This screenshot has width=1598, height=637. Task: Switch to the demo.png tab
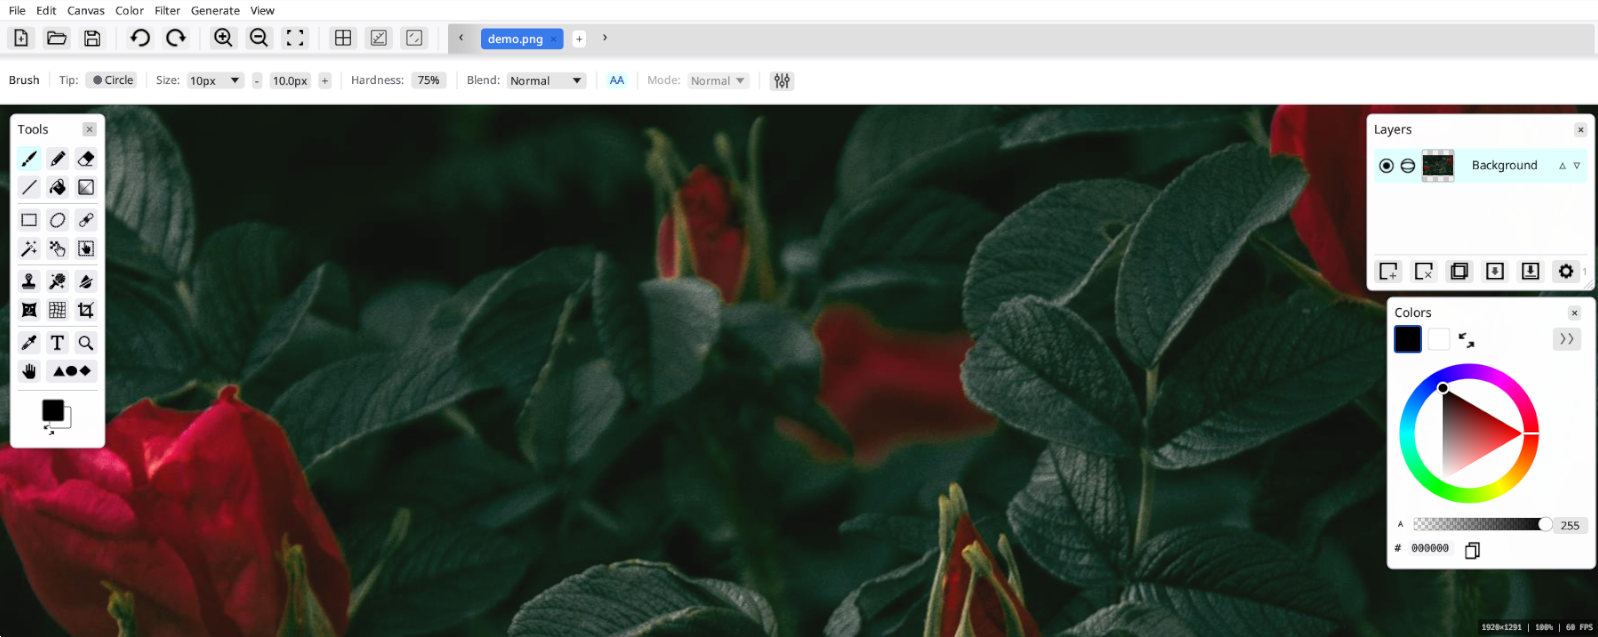pyautogui.click(x=515, y=39)
